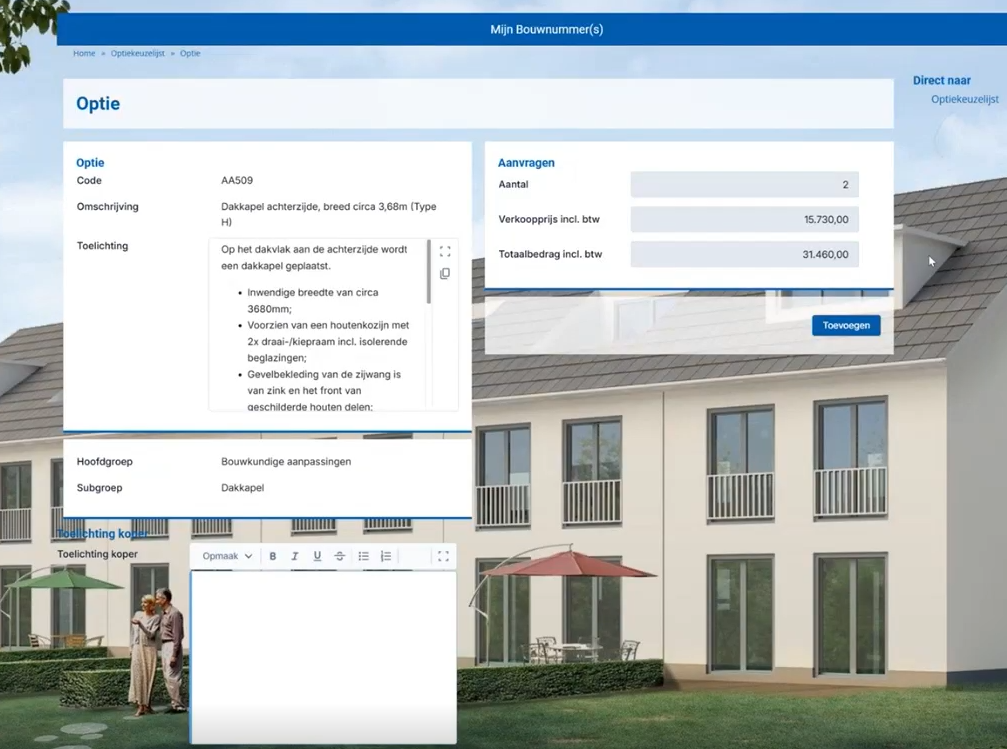Screen dimensions: 1007x749
Task: Select the Mijn Bouwnummer(s) header tab
Action: pyautogui.click(x=547, y=30)
